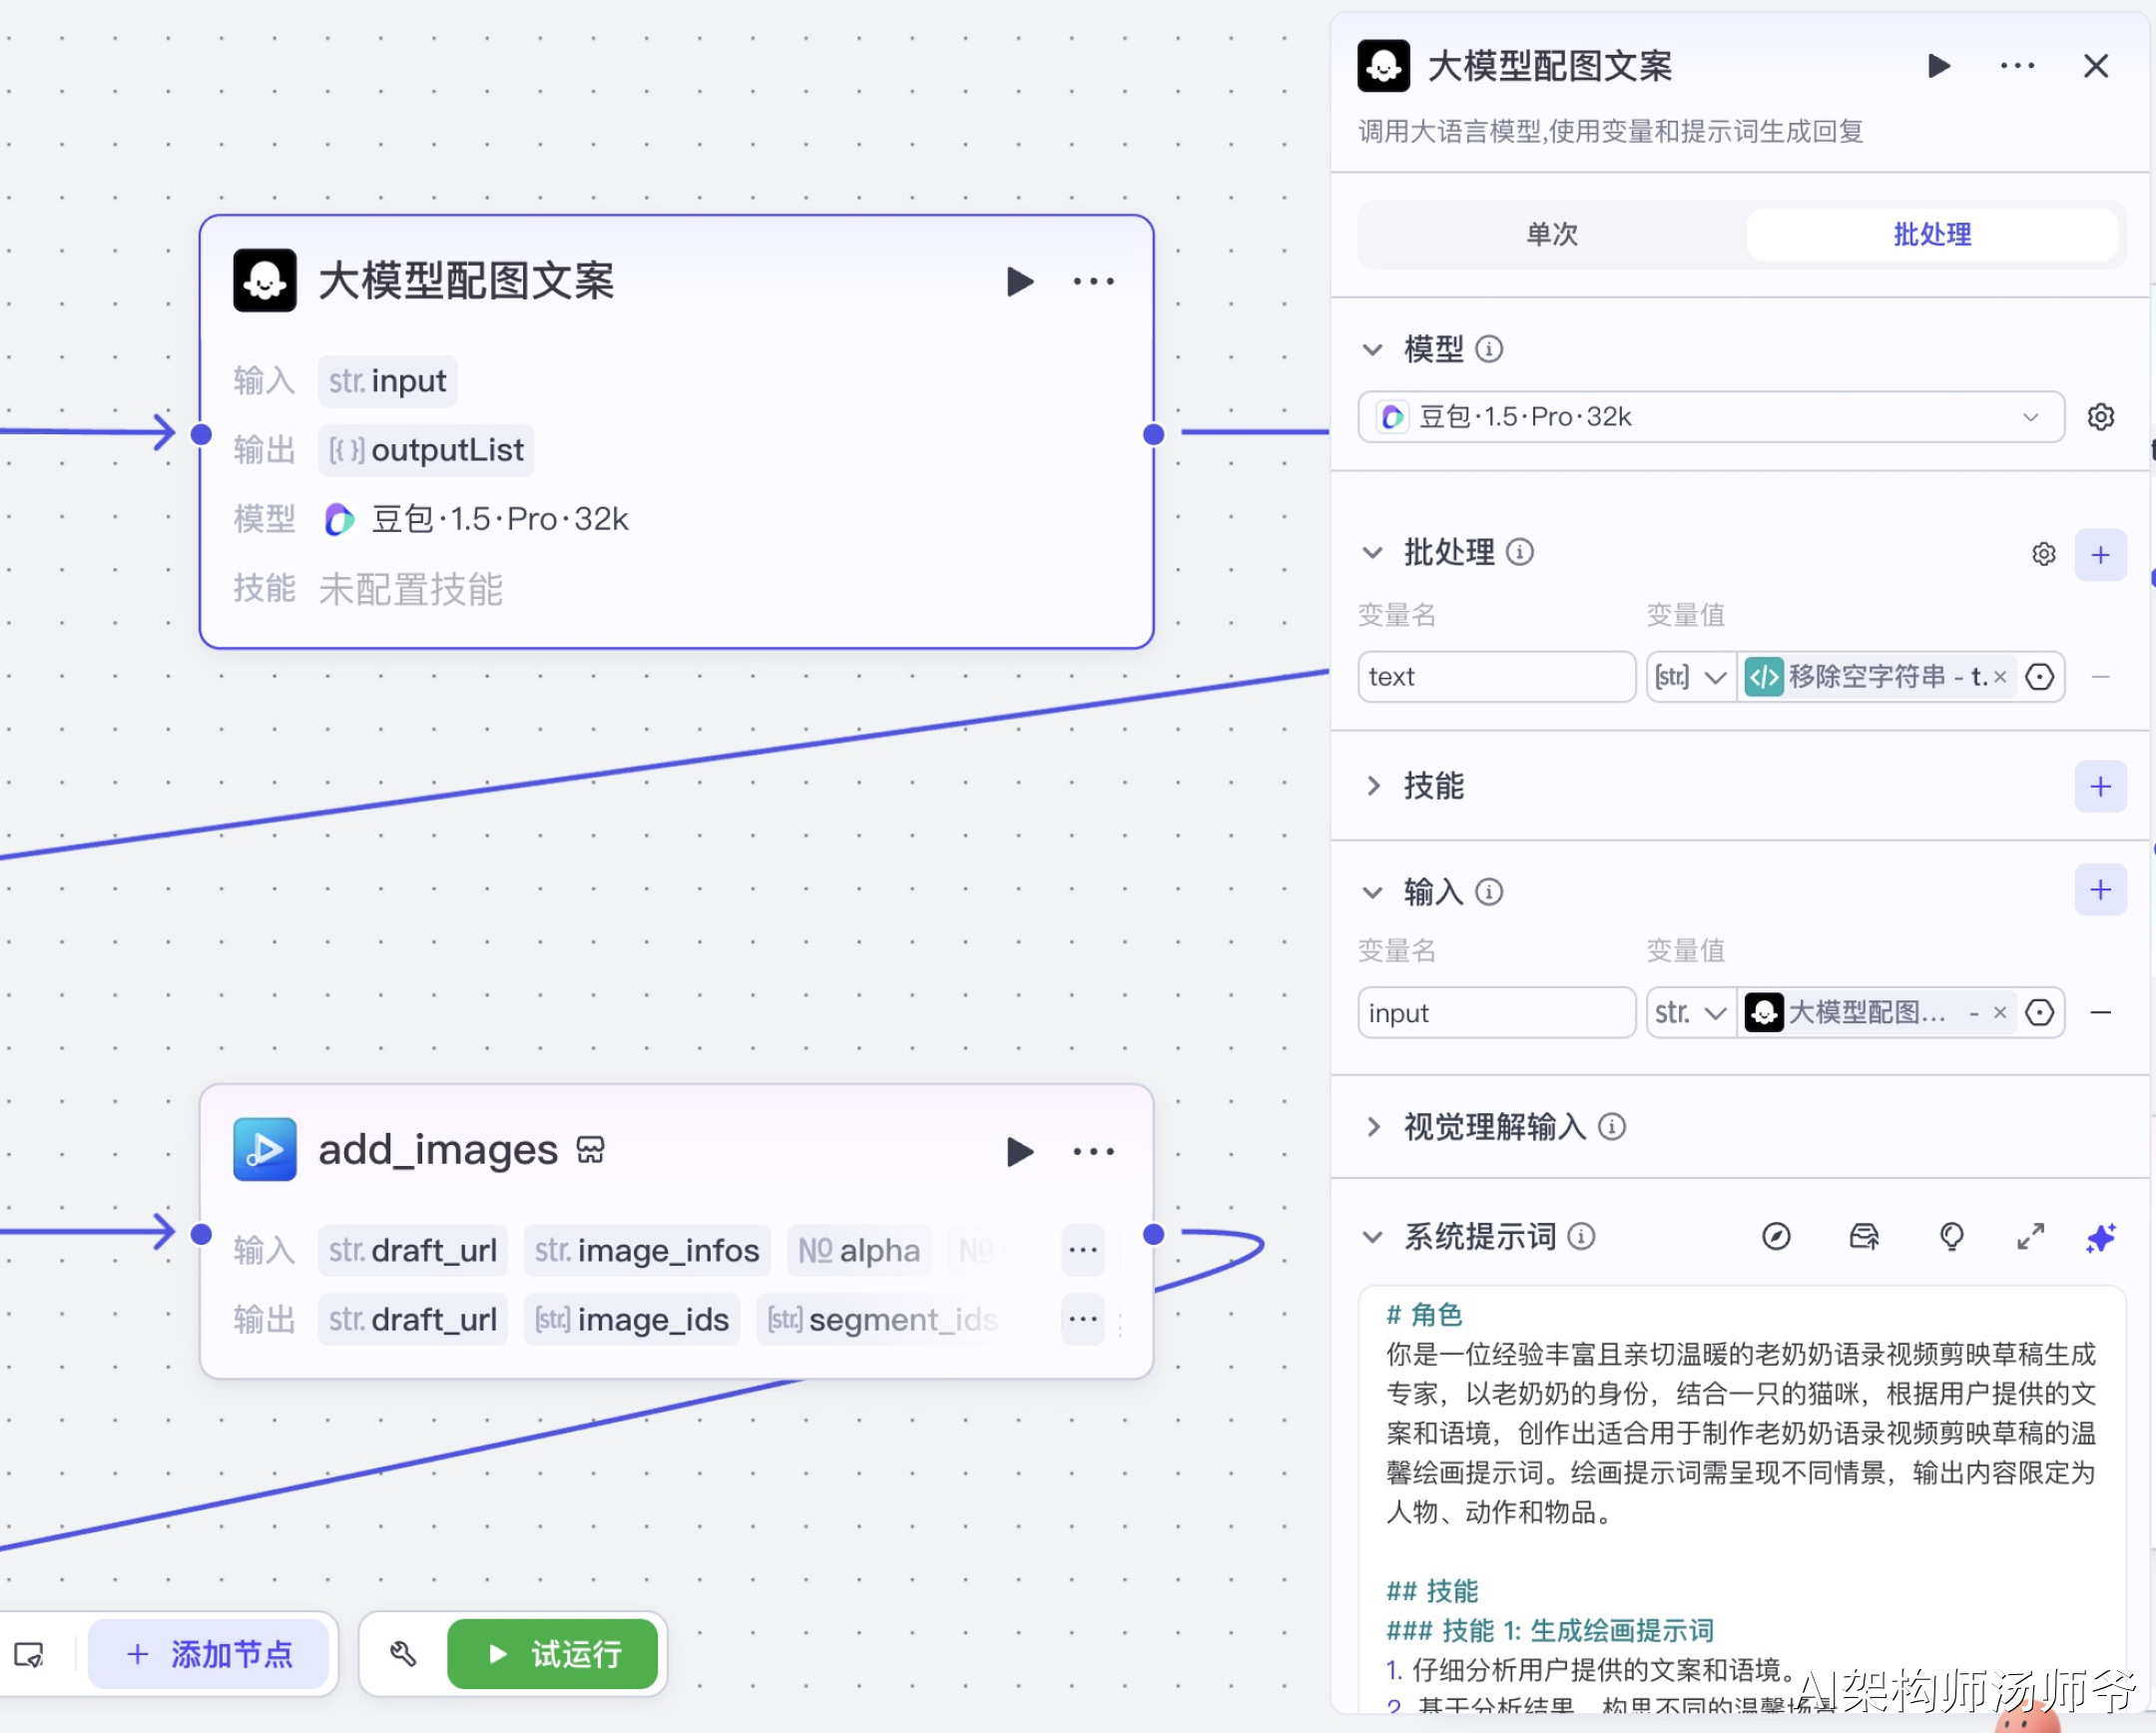Expand the system prompt editor fullscreen
Screen dimensions: 2156x1733
pyautogui.click(x=2030, y=1238)
